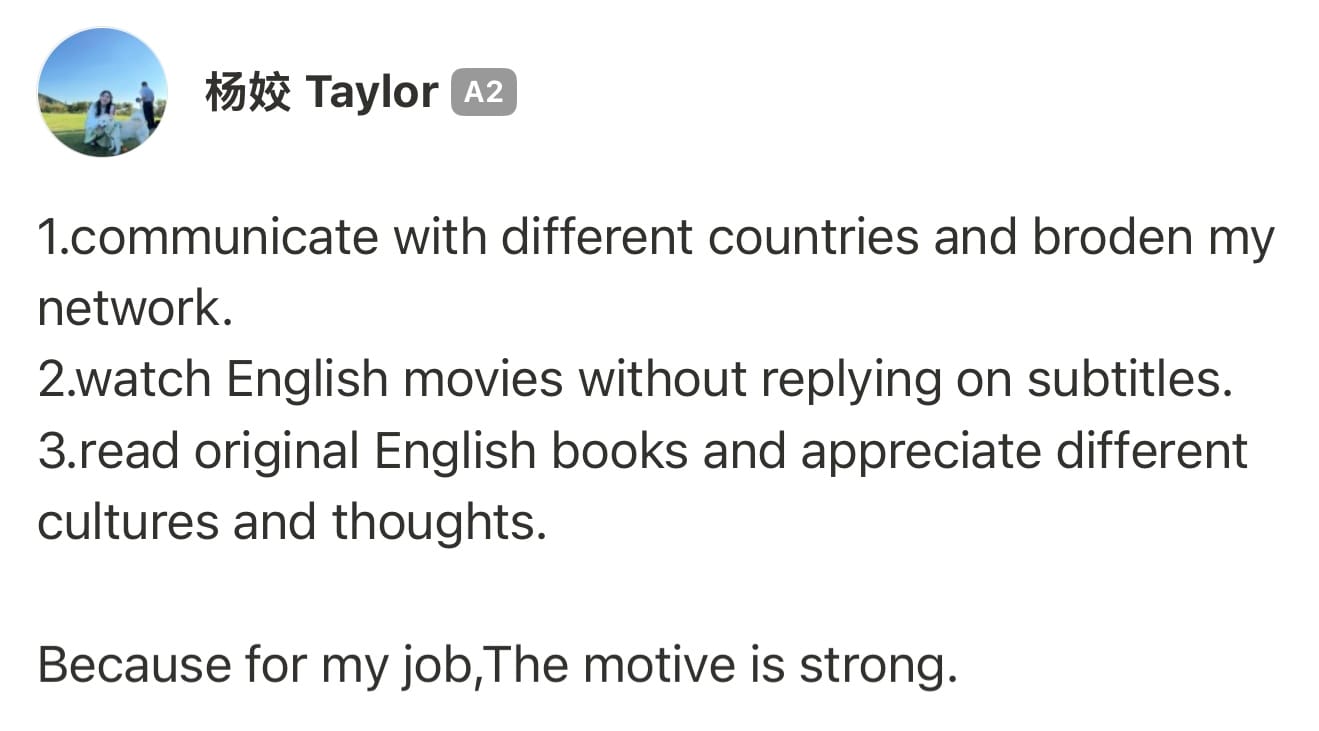
Task: Click the Chinese characters 杨姣 in the name
Action: (248, 93)
